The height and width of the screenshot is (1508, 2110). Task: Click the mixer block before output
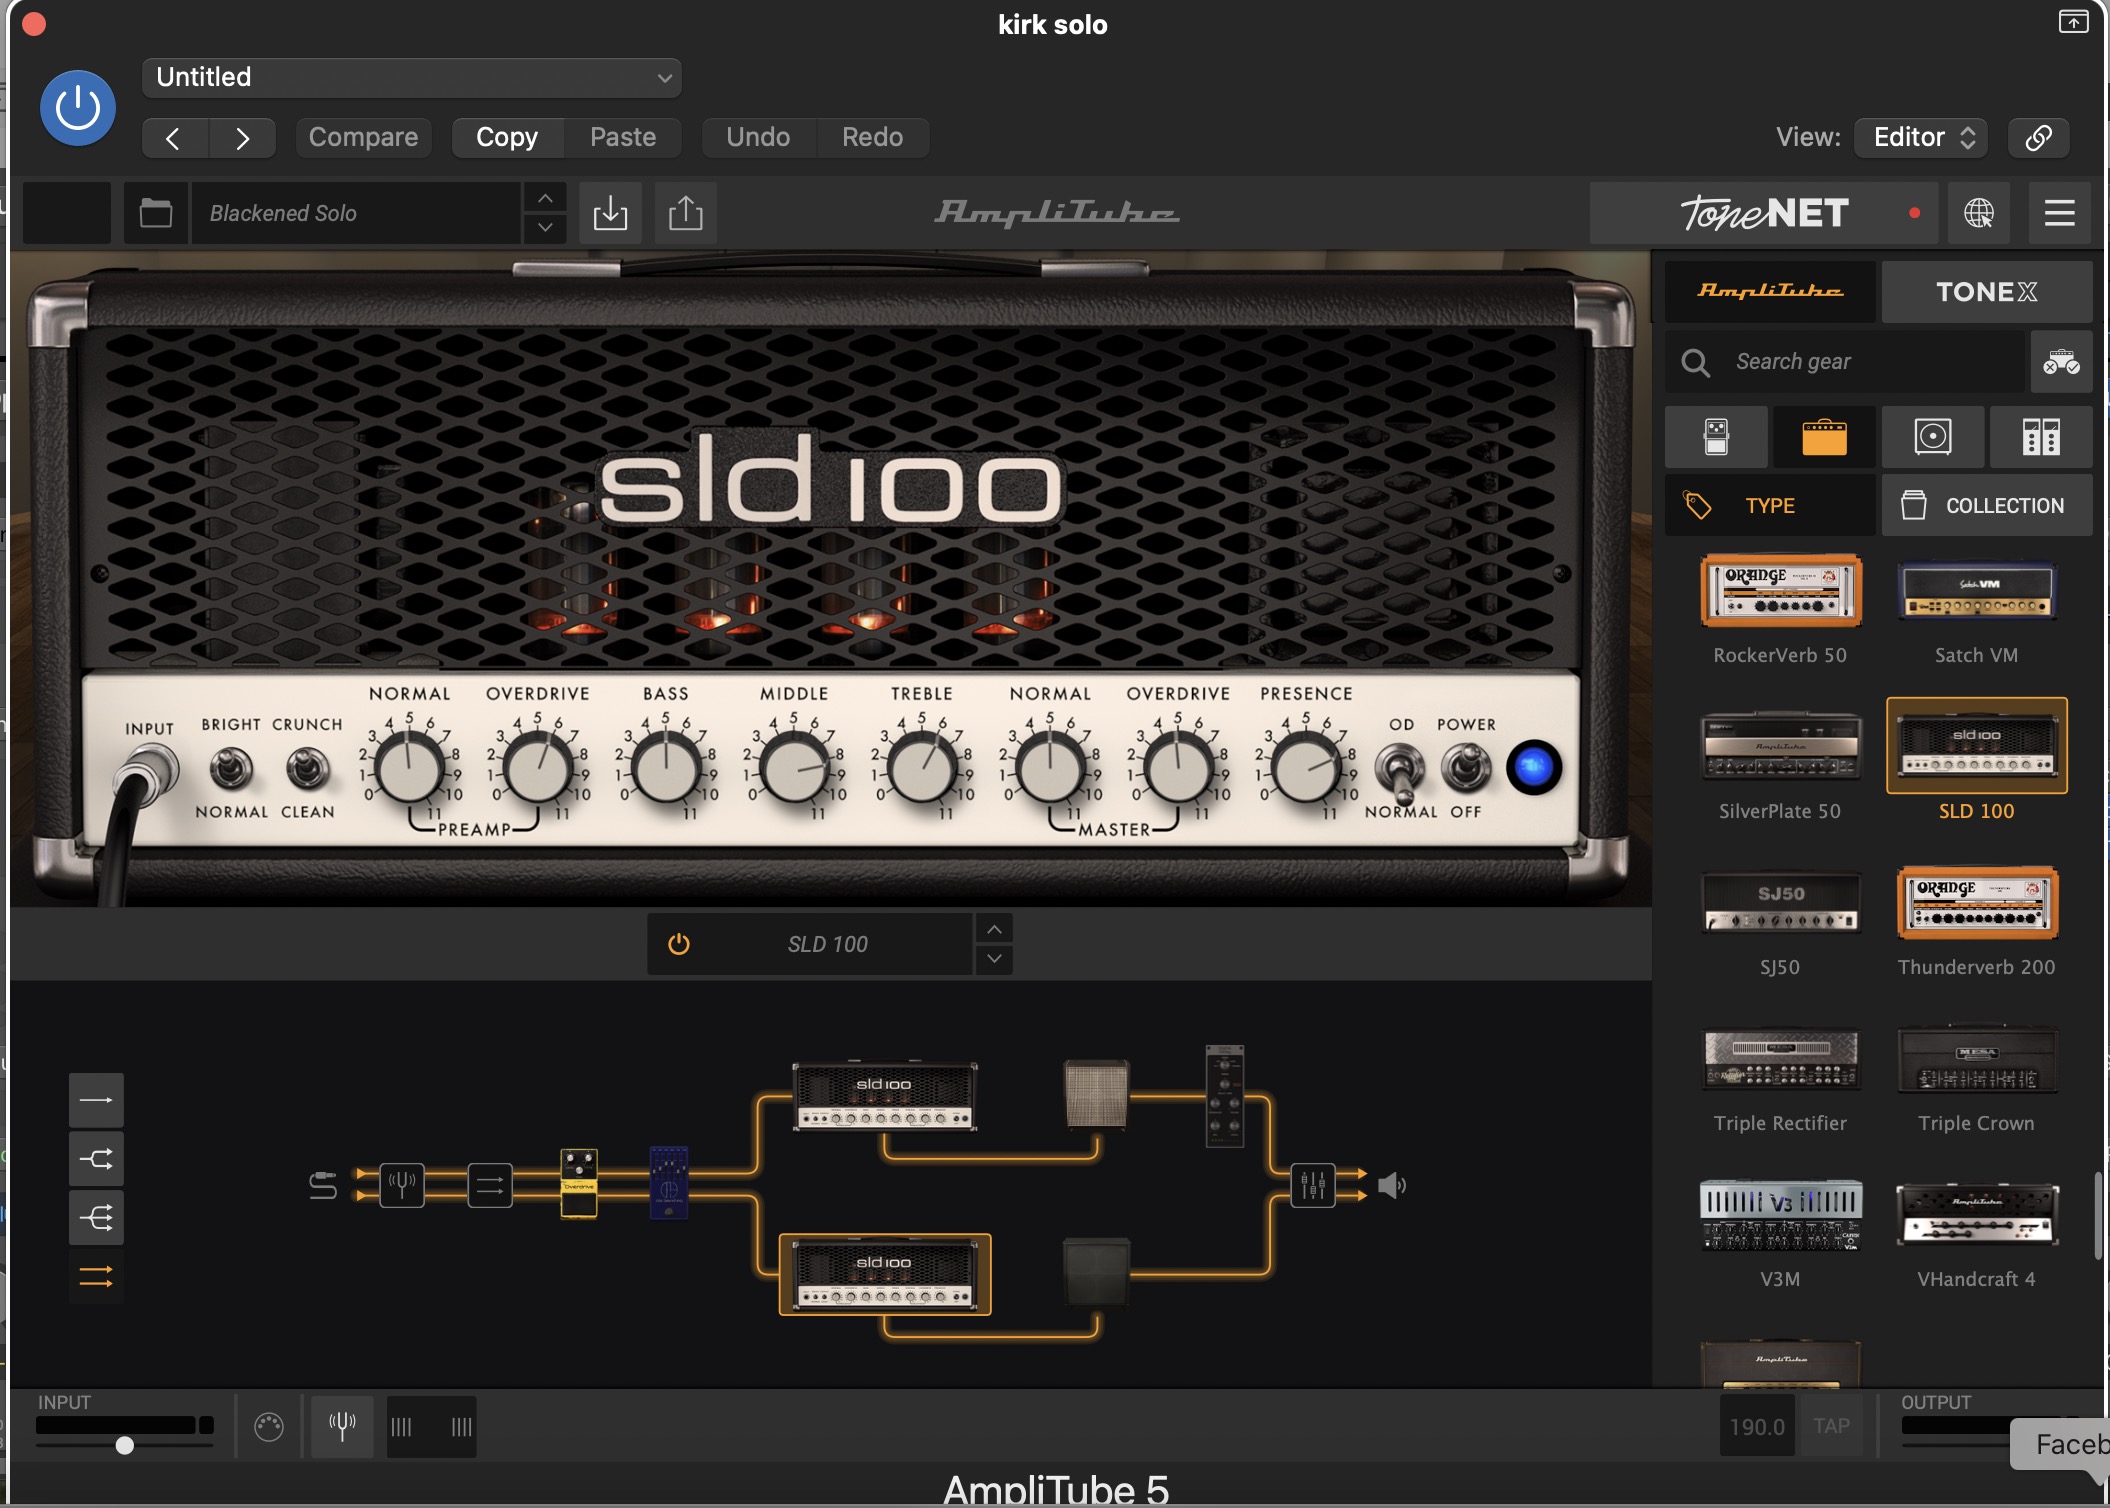click(x=1312, y=1186)
